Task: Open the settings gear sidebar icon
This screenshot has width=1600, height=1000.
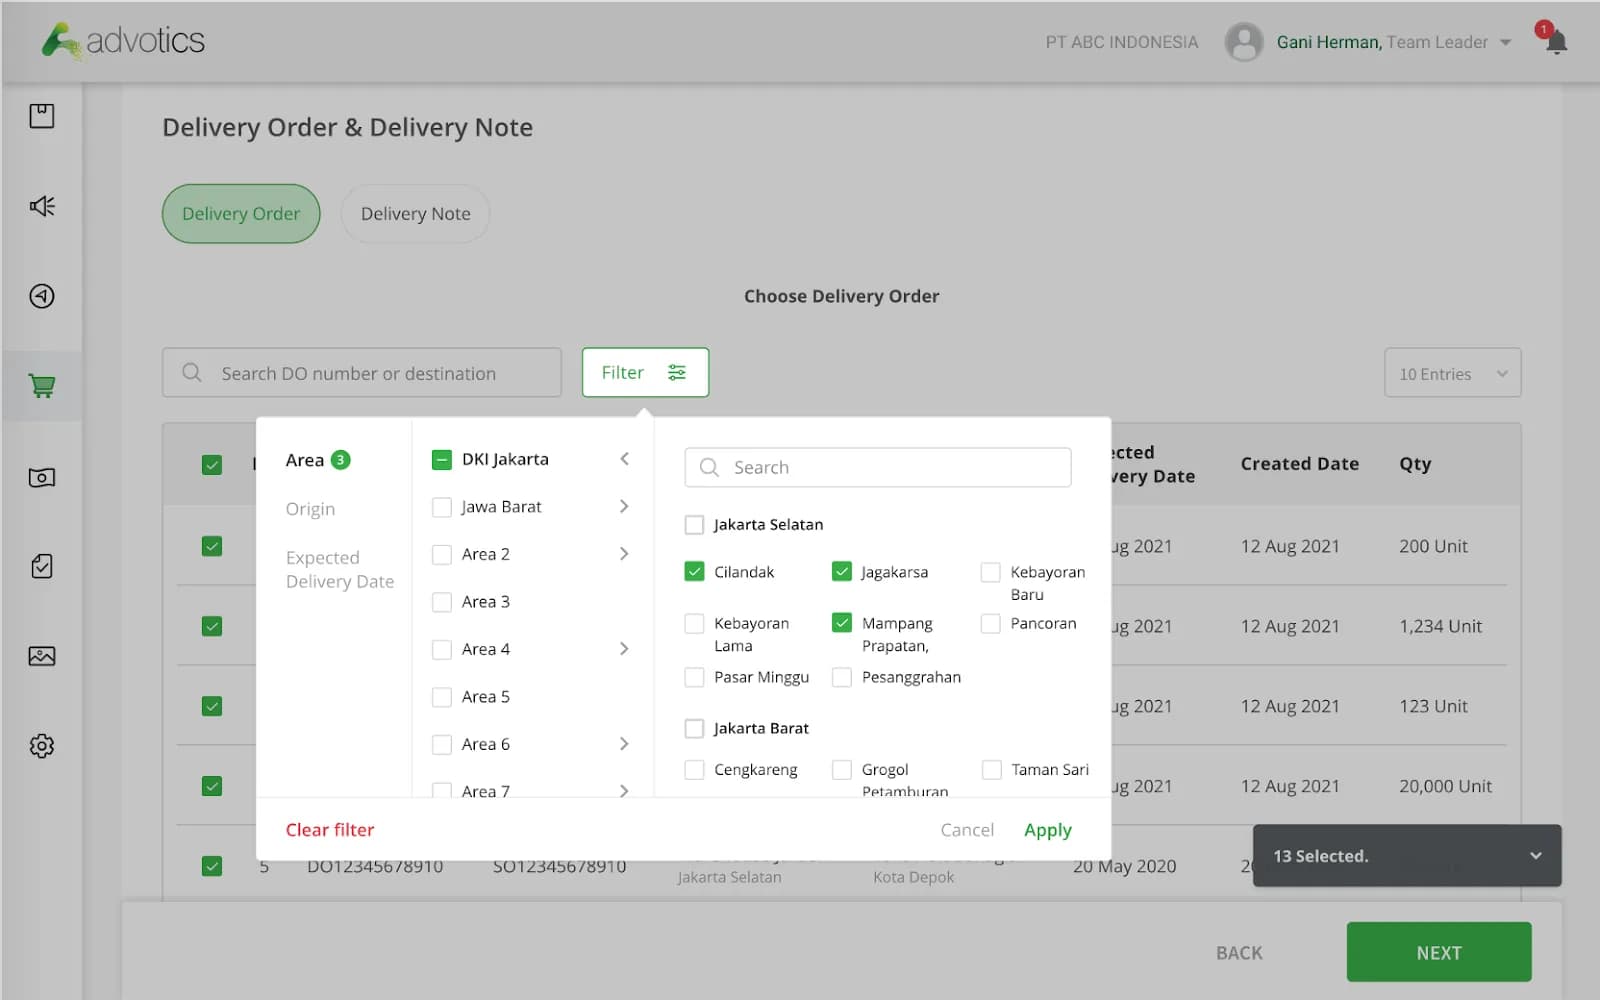Action: pos(42,746)
